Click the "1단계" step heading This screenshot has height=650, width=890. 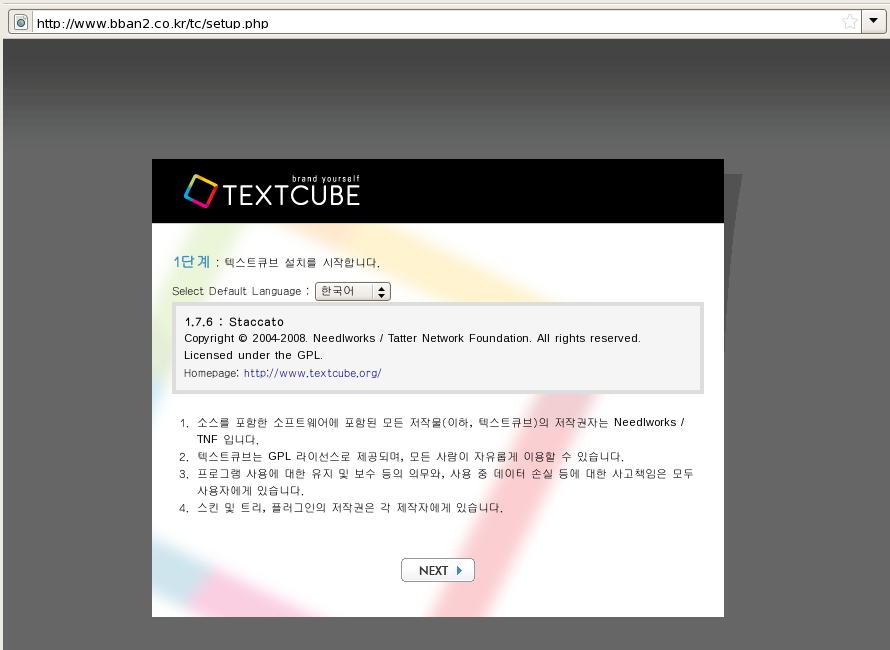coord(191,262)
